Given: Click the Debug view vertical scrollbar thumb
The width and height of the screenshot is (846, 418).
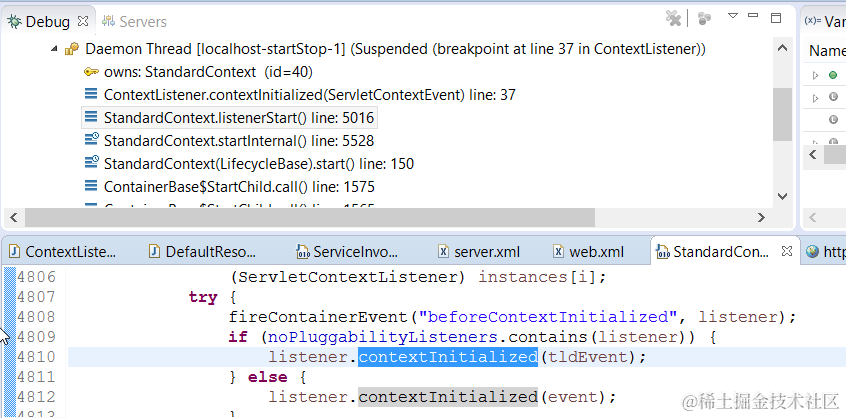Looking at the screenshot, I should [782, 114].
